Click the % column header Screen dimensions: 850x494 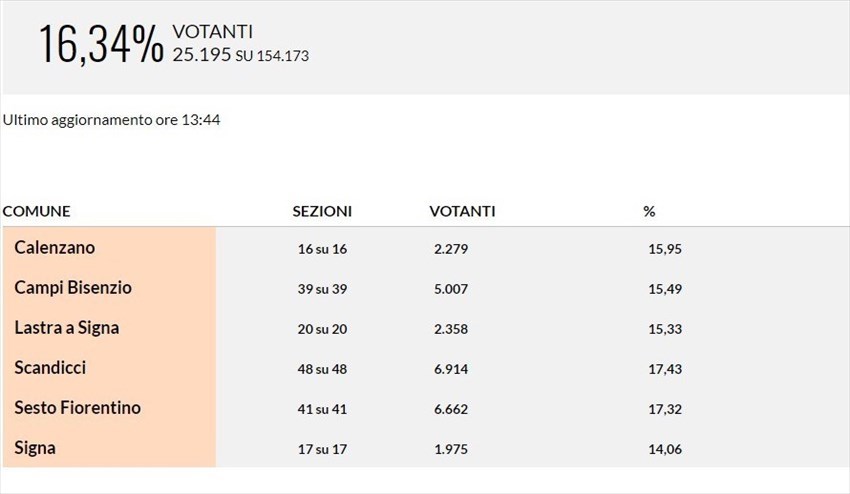click(x=649, y=212)
